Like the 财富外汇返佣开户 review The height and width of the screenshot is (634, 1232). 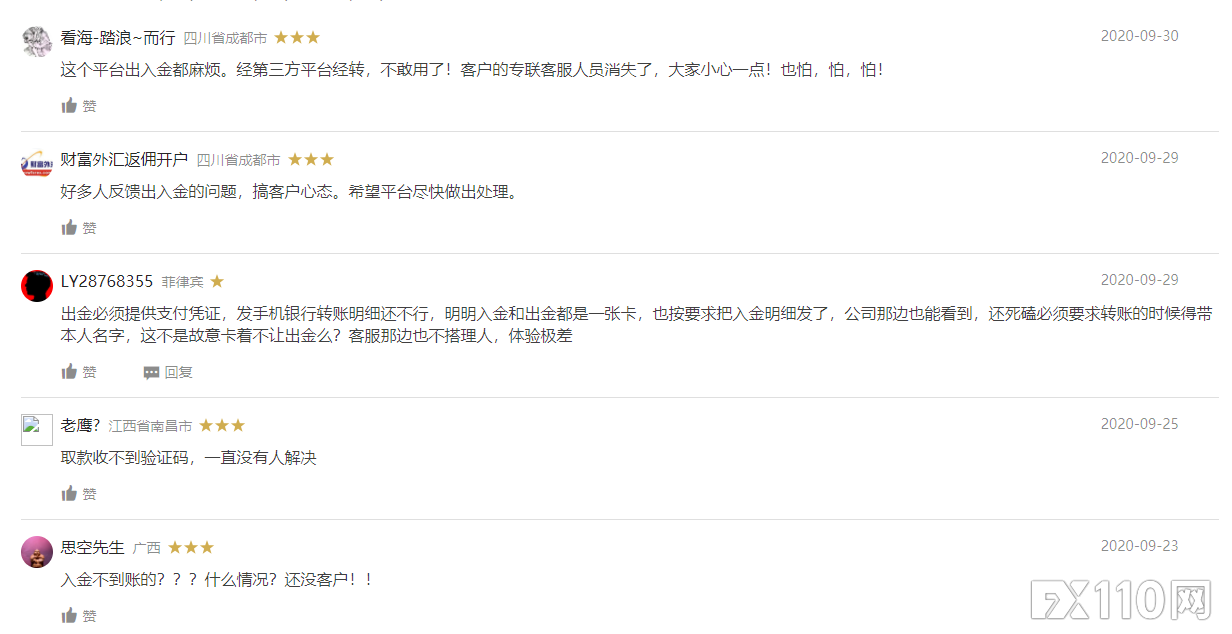70,228
